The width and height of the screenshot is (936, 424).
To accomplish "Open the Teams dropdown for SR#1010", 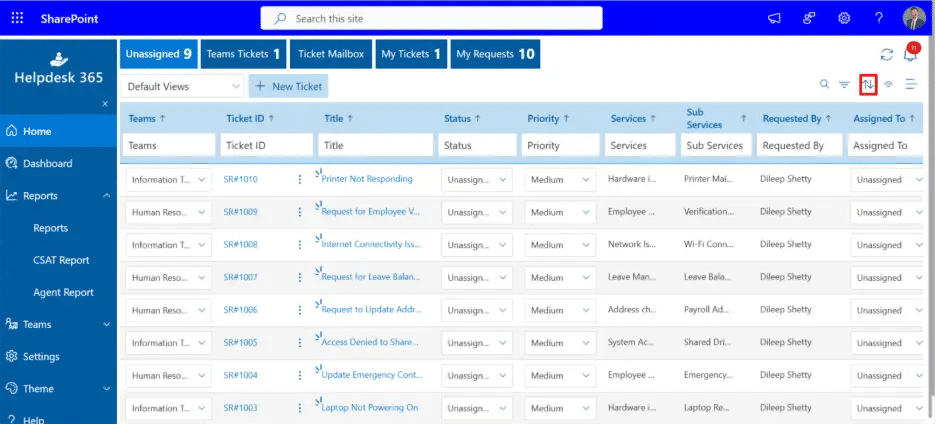I will (168, 180).
